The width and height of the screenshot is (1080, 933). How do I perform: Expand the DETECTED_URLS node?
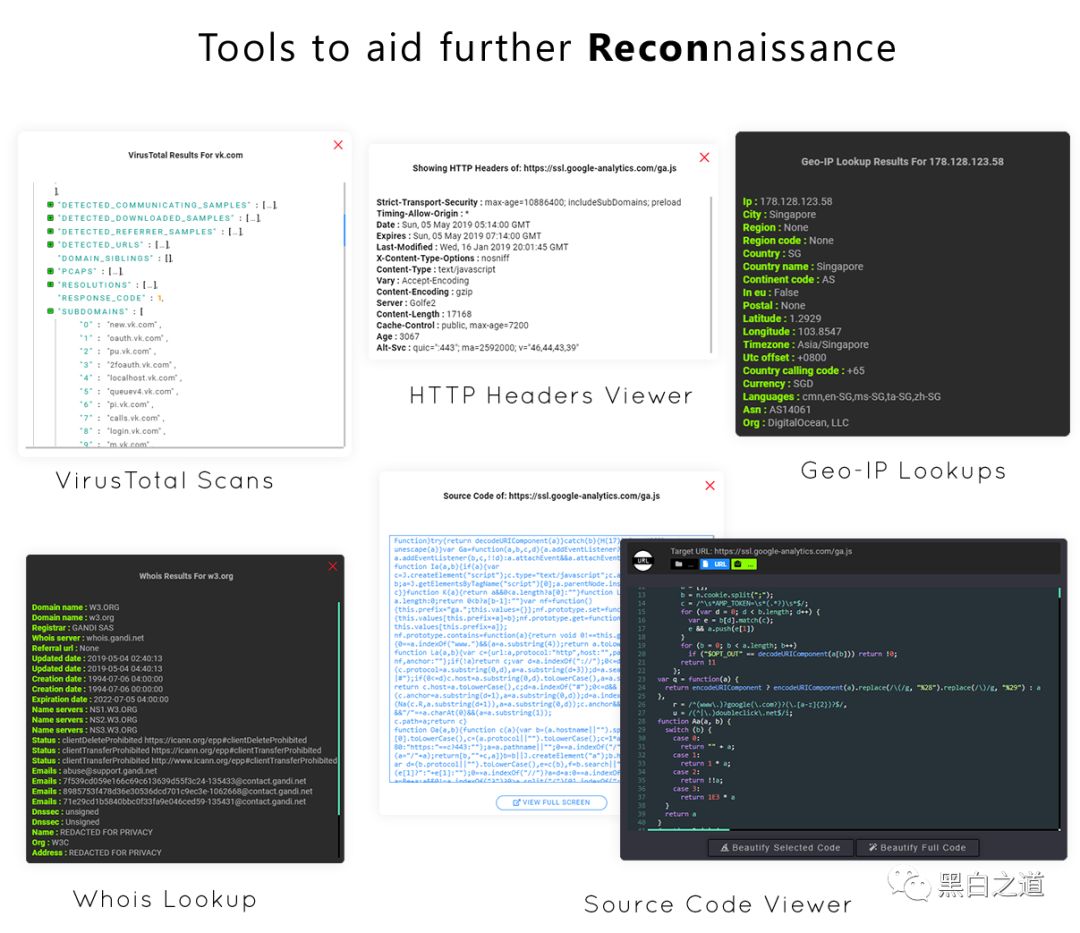point(50,244)
